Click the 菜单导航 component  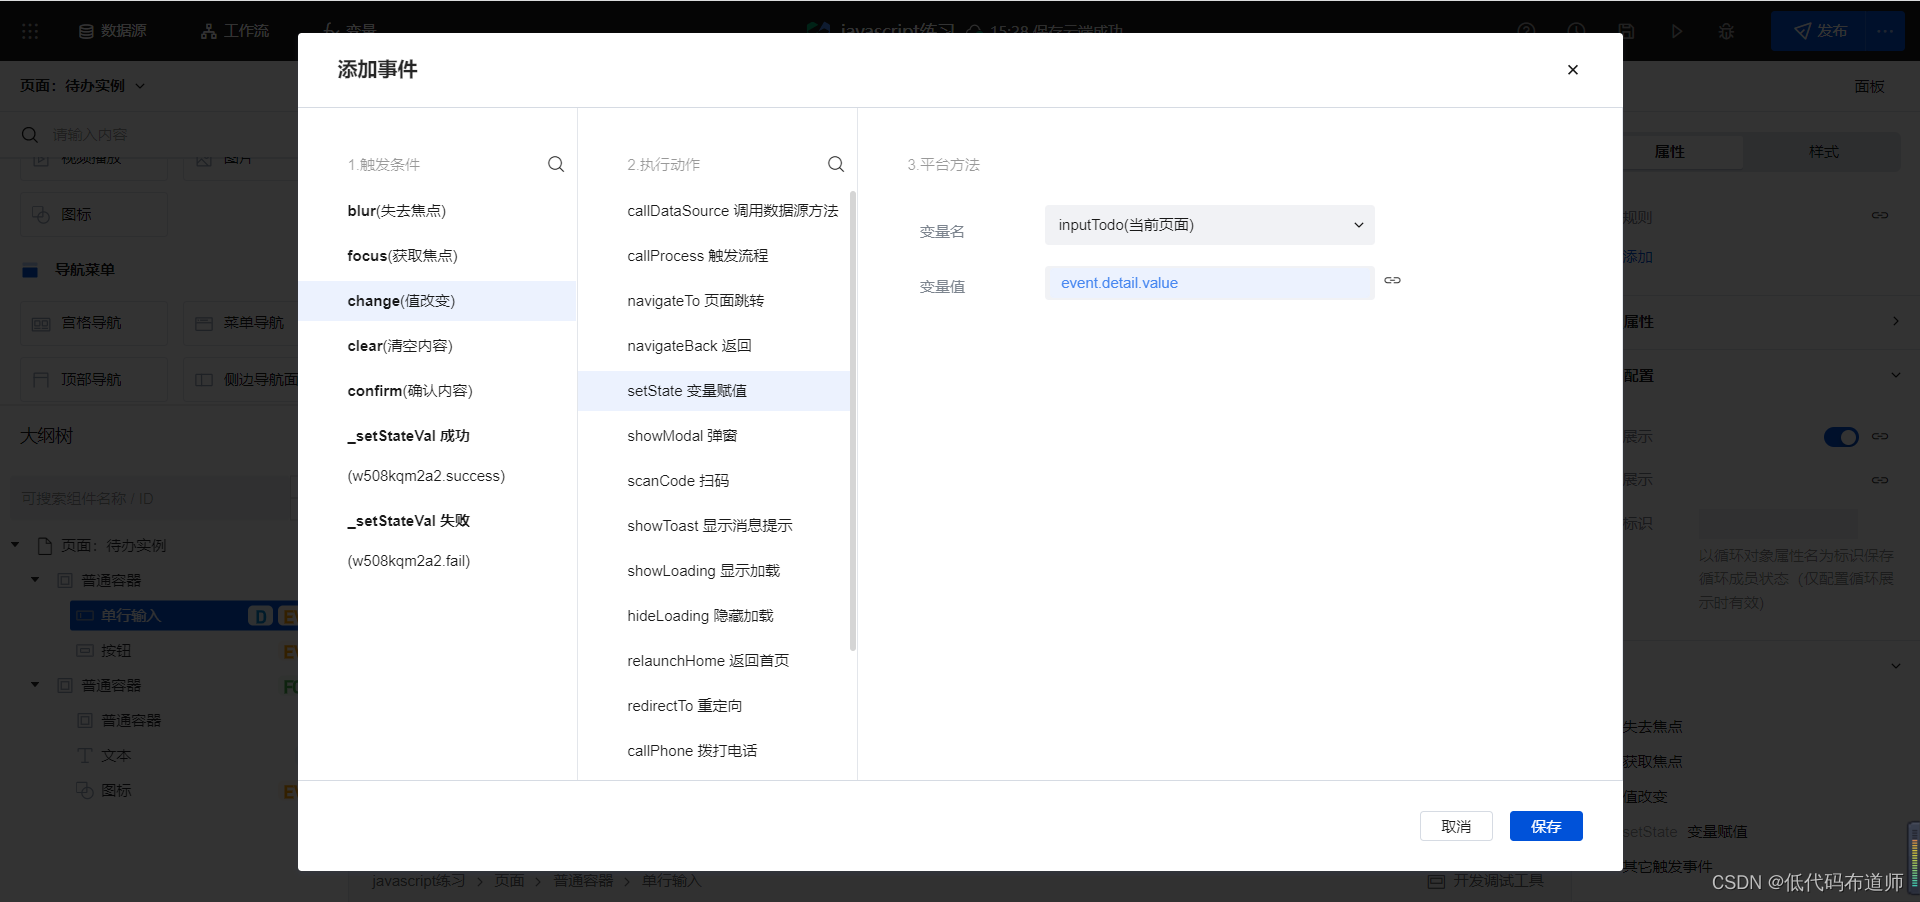point(242,323)
